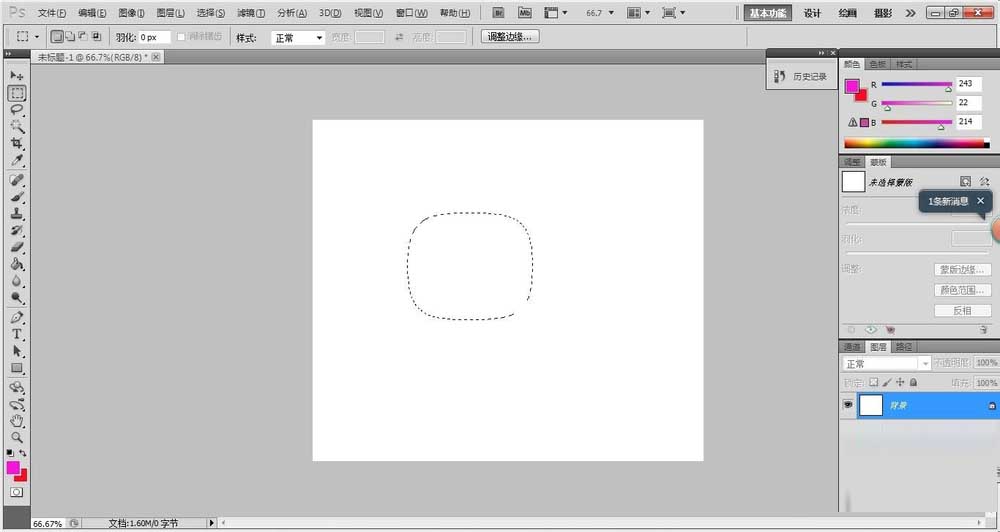1000x532 pixels.
Task: Select the Path Selection arrow tool
Action: [x=17, y=351]
